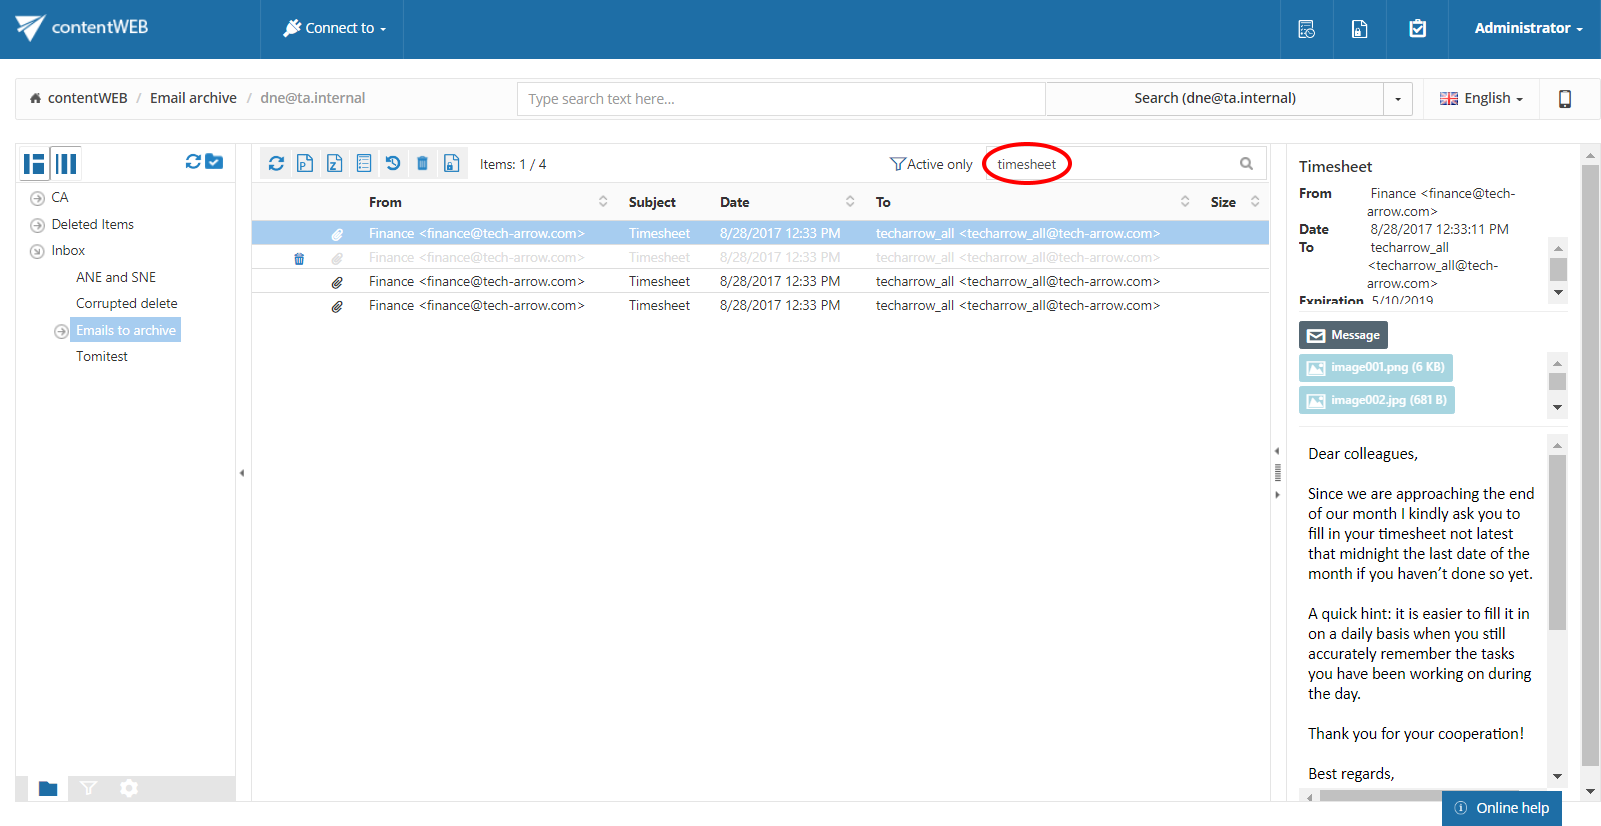Image resolution: width=1601 pixels, height=826 pixels.
Task: Click the Subject column header
Action: click(x=652, y=202)
